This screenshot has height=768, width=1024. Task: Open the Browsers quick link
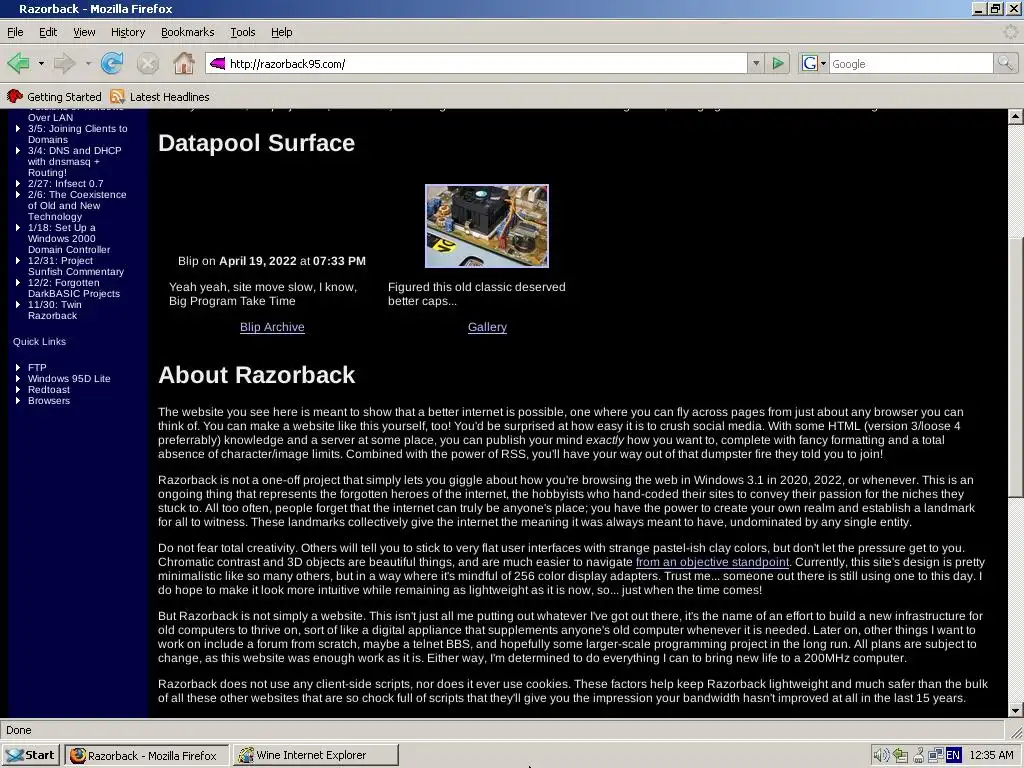coord(48,401)
